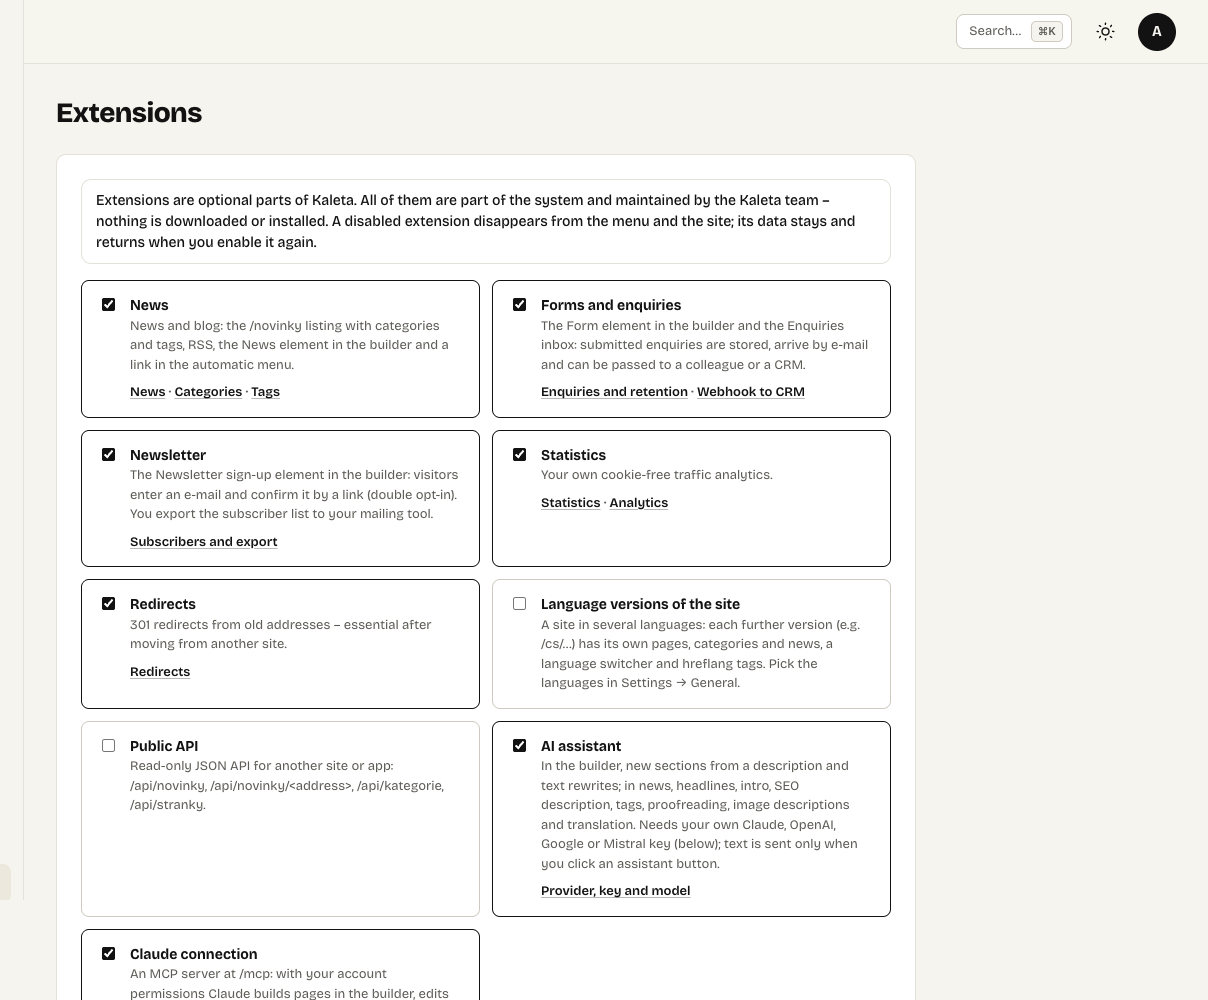Image resolution: width=1208 pixels, height=1000 pixels.
Task: Open the Statistics link in Statistics card
Action: point(570,503)
